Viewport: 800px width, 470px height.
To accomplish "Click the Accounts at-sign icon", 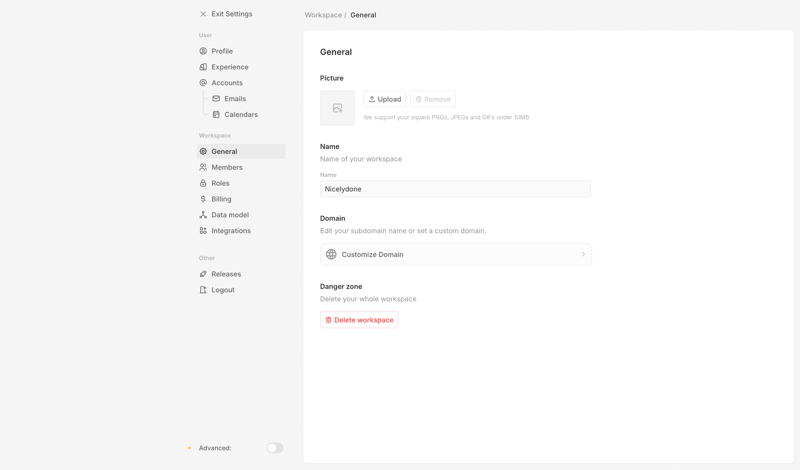I will tap(203, 83).
